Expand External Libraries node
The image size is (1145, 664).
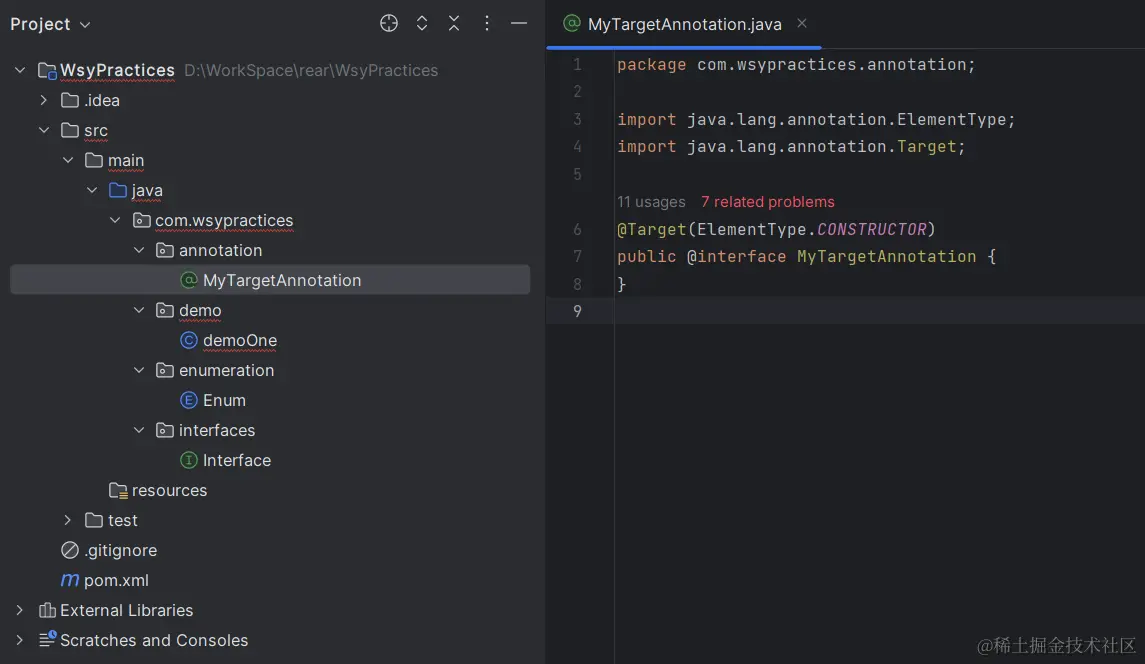19,610
